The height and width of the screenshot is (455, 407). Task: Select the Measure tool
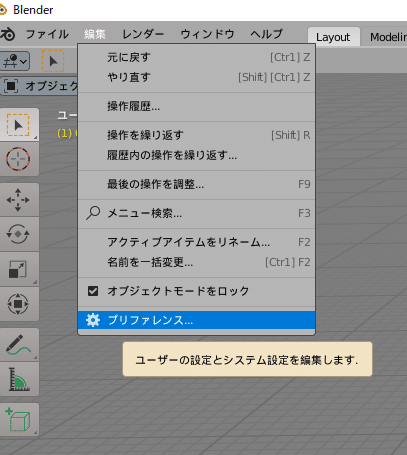click(x=19, y=379)
